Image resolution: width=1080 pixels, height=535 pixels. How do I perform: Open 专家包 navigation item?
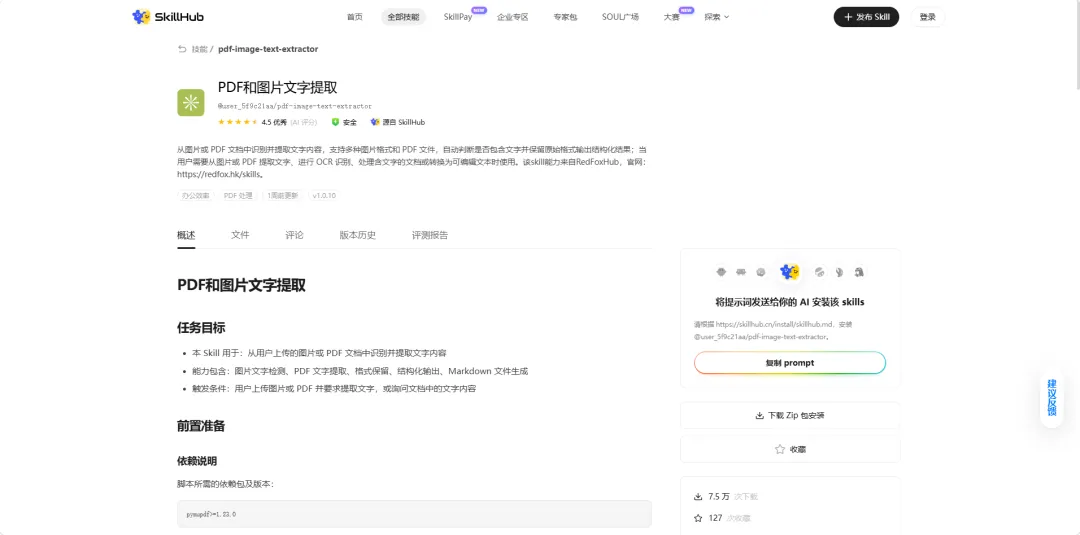565,17
